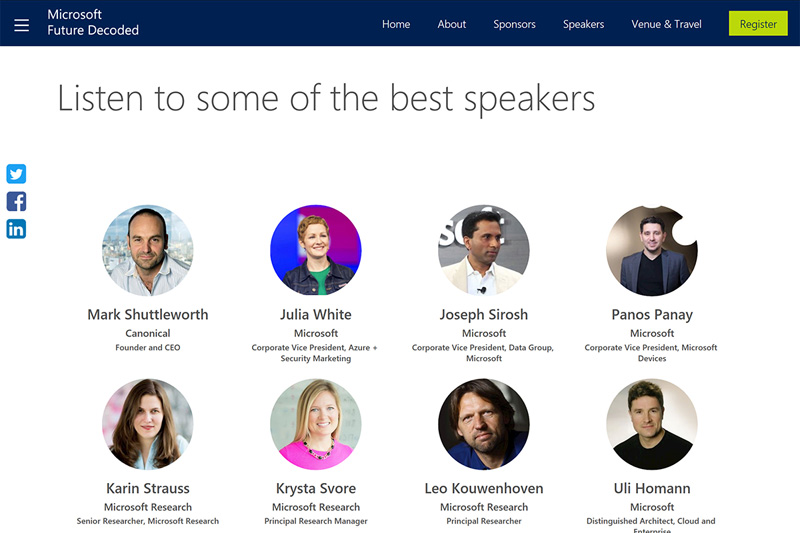Click the name Panos Panay
The width and height of the screenshot is (800, 533).
point(652,315)
